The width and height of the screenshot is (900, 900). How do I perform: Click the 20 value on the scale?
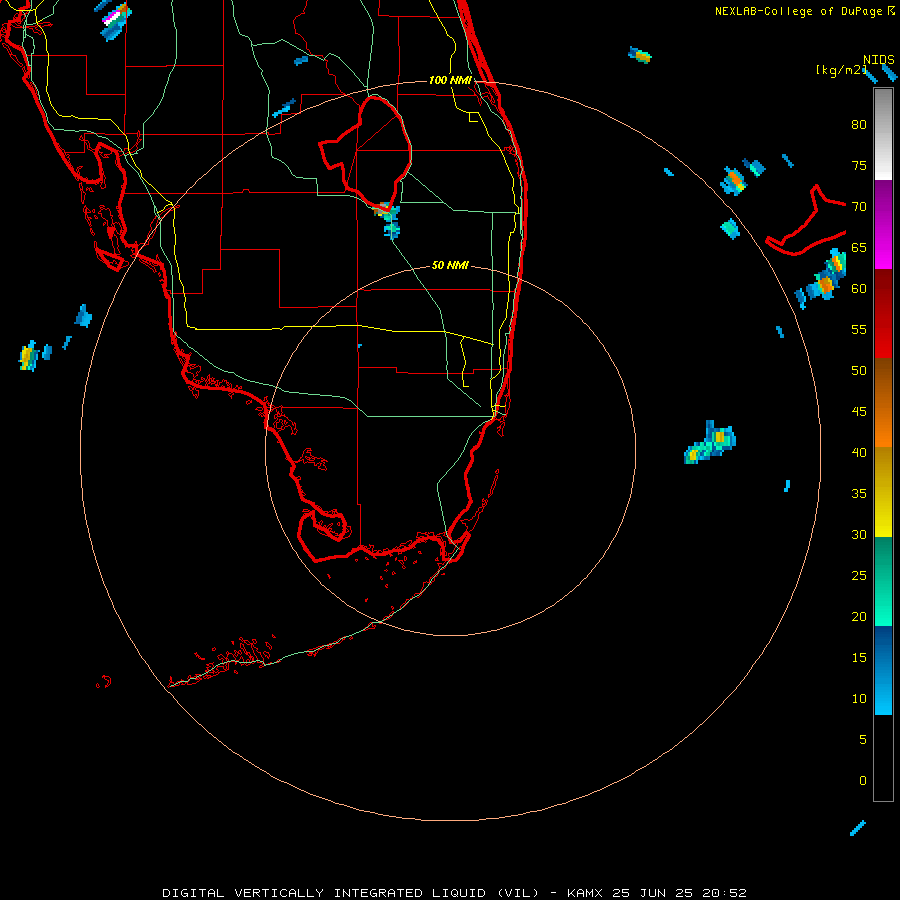pos(859,616)
